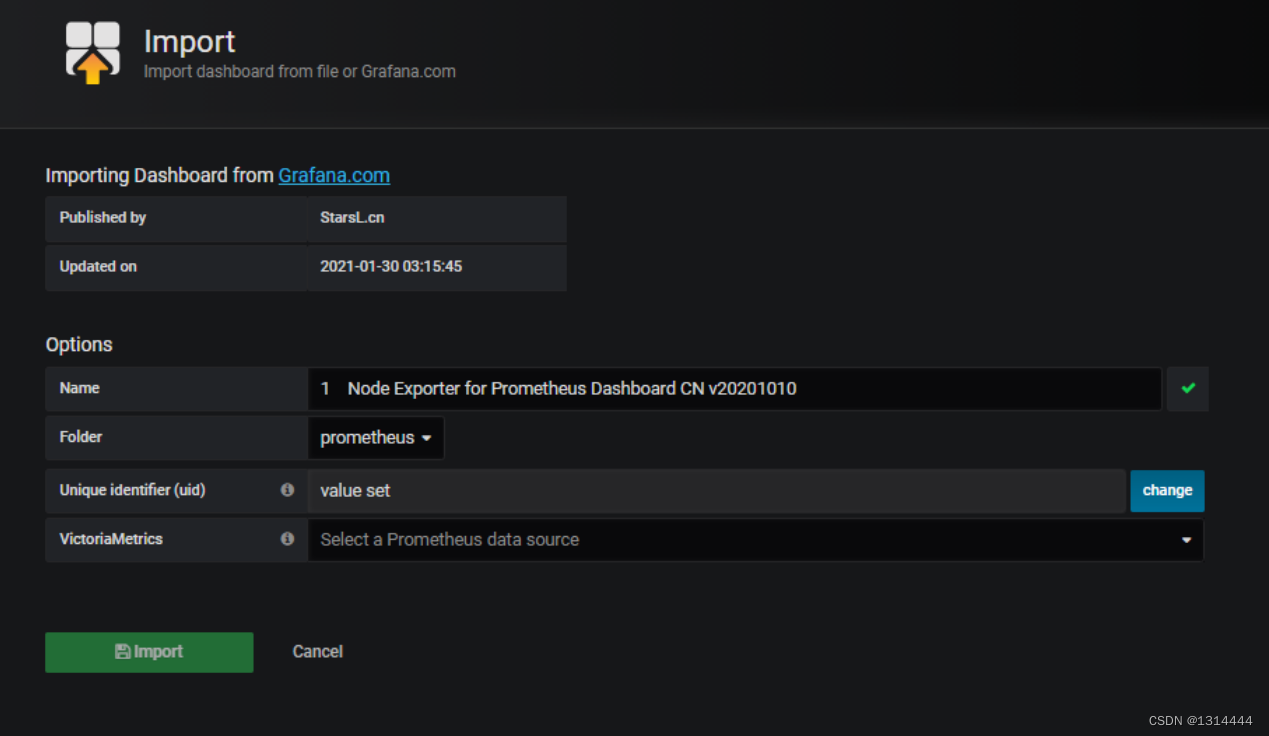Click the 'StarsL.cn' publisher value
Viewport: 1269px width, 736px height.
pyautogui.click(x=352, y=217)
